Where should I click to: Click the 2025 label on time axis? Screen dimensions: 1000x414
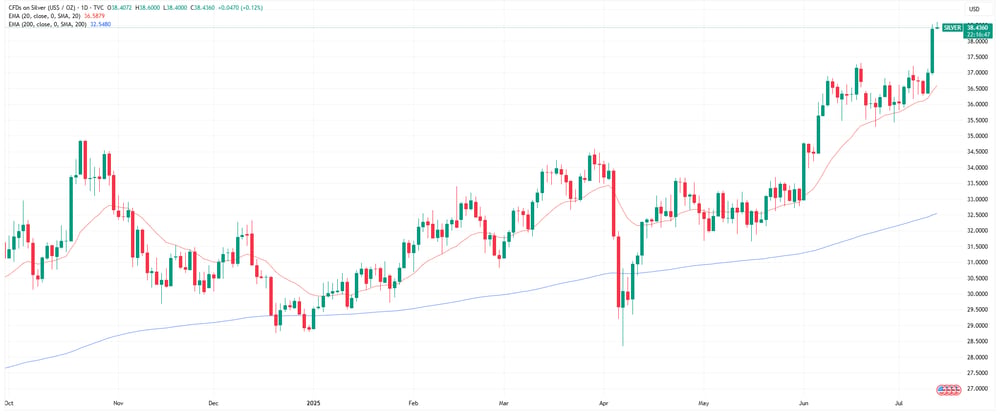[x=314, y=403]
